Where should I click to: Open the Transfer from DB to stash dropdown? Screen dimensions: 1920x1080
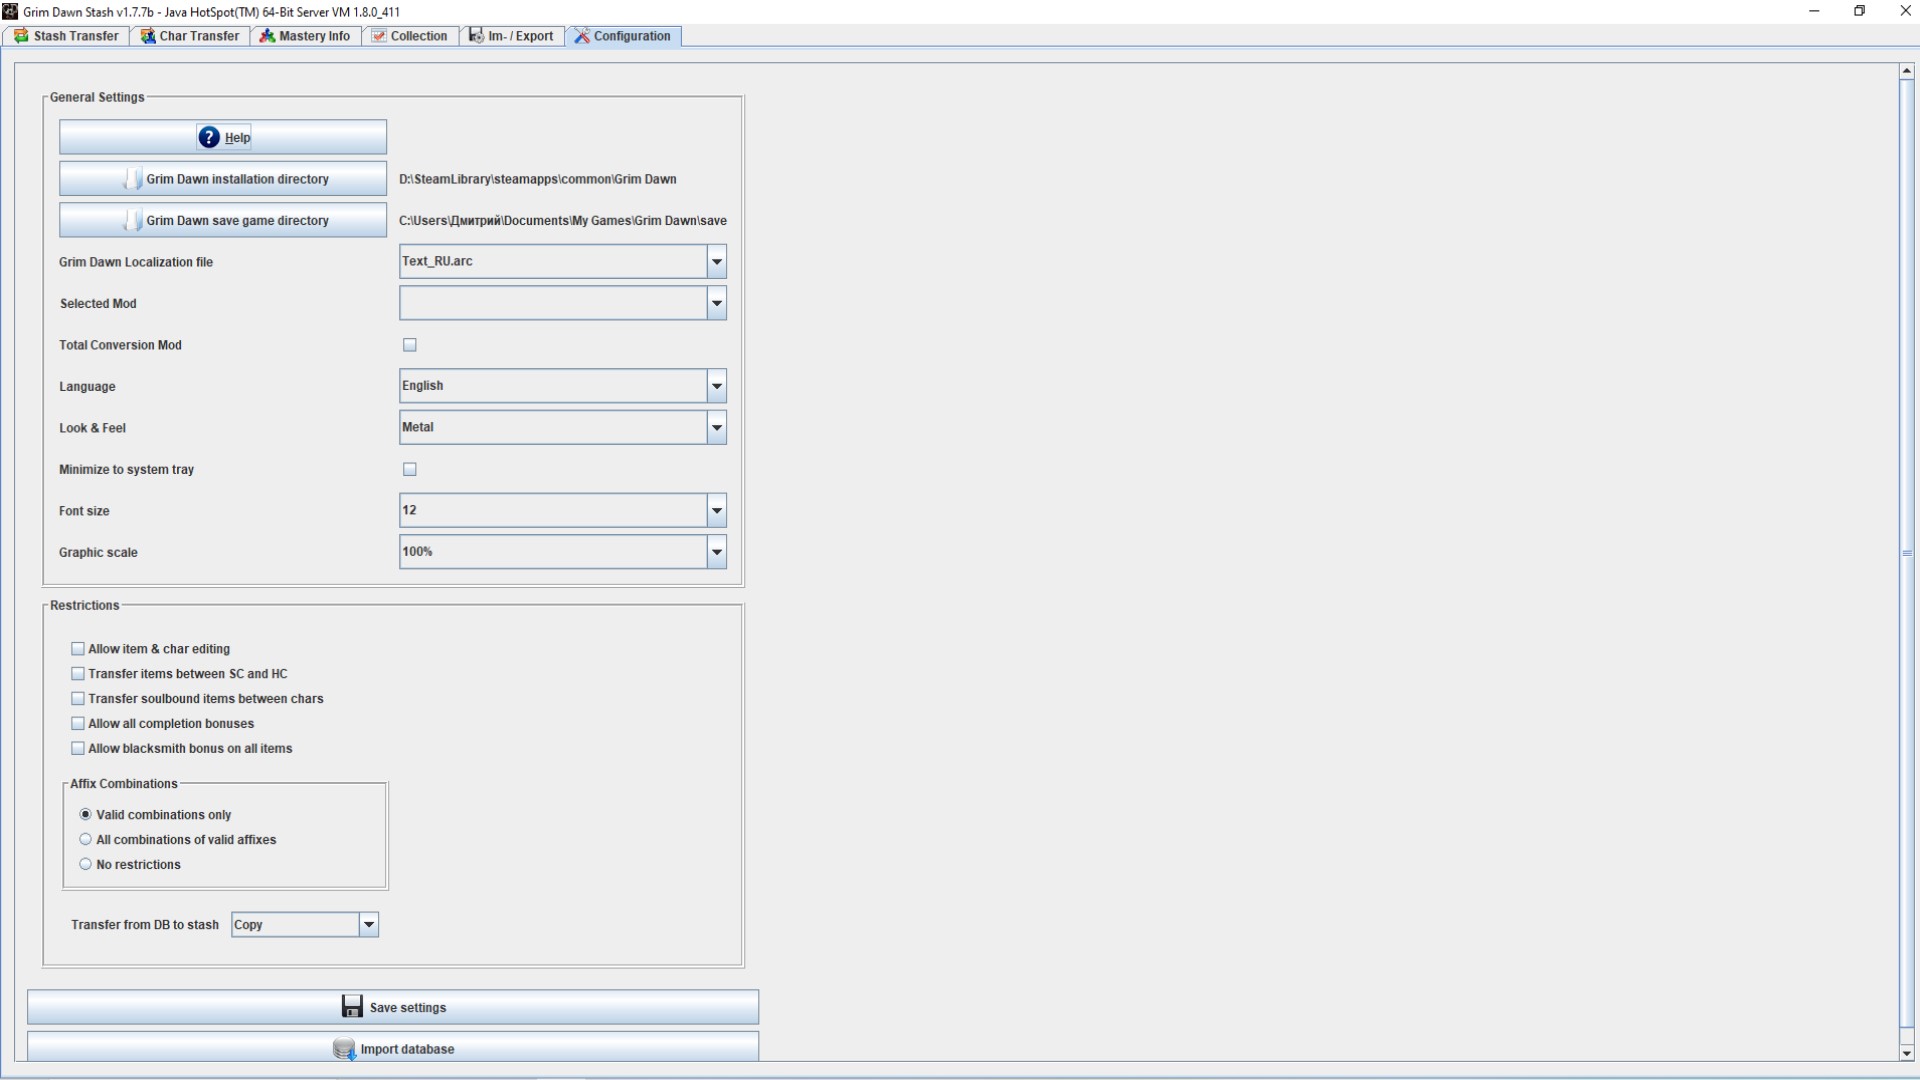pyautogui.click(x=368, y=924)
